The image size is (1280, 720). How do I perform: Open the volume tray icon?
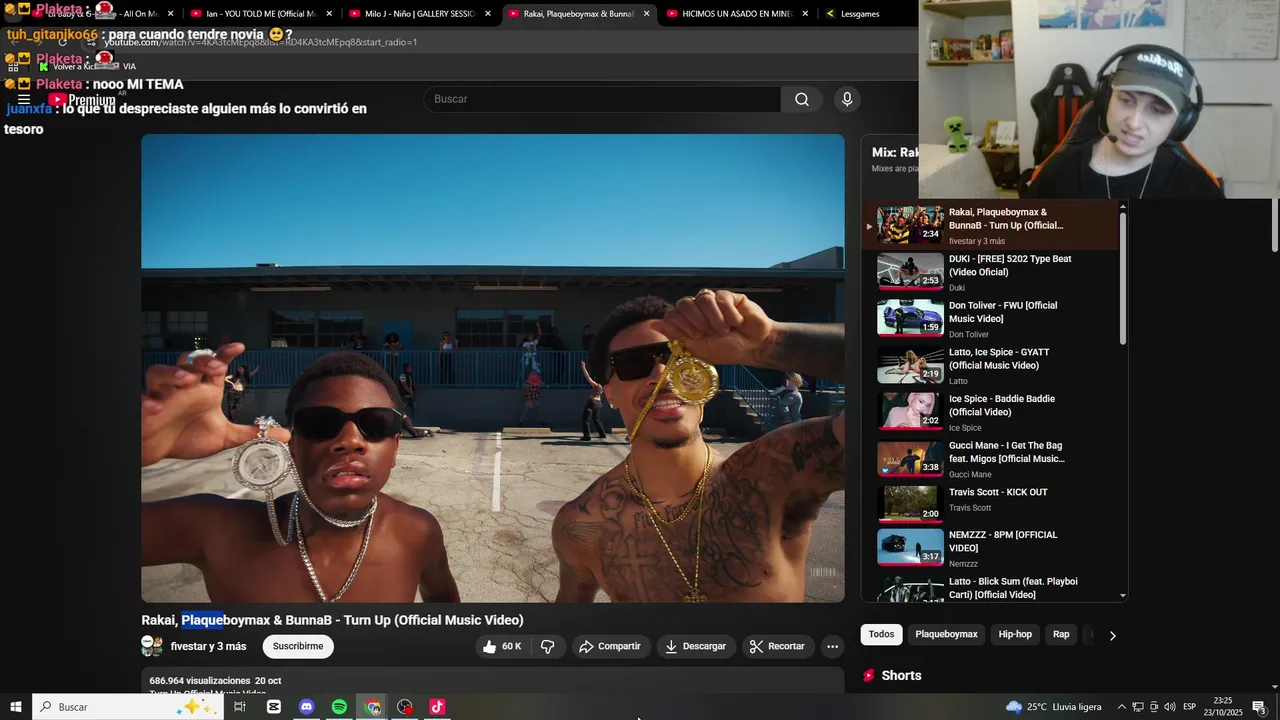click(1170, 707)
